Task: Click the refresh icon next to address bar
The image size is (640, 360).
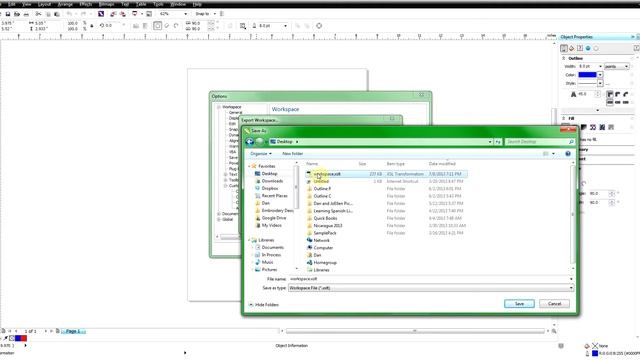Action: 498,142
